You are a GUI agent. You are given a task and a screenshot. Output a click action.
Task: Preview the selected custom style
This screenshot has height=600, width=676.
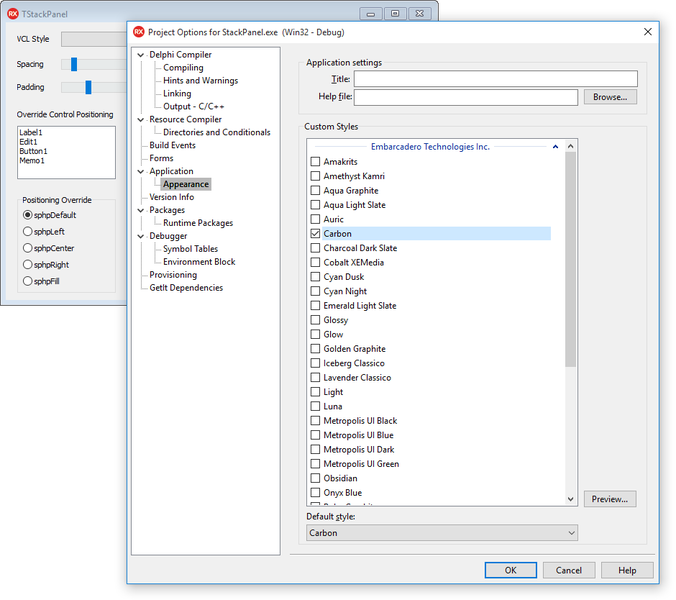pos(610,499)
